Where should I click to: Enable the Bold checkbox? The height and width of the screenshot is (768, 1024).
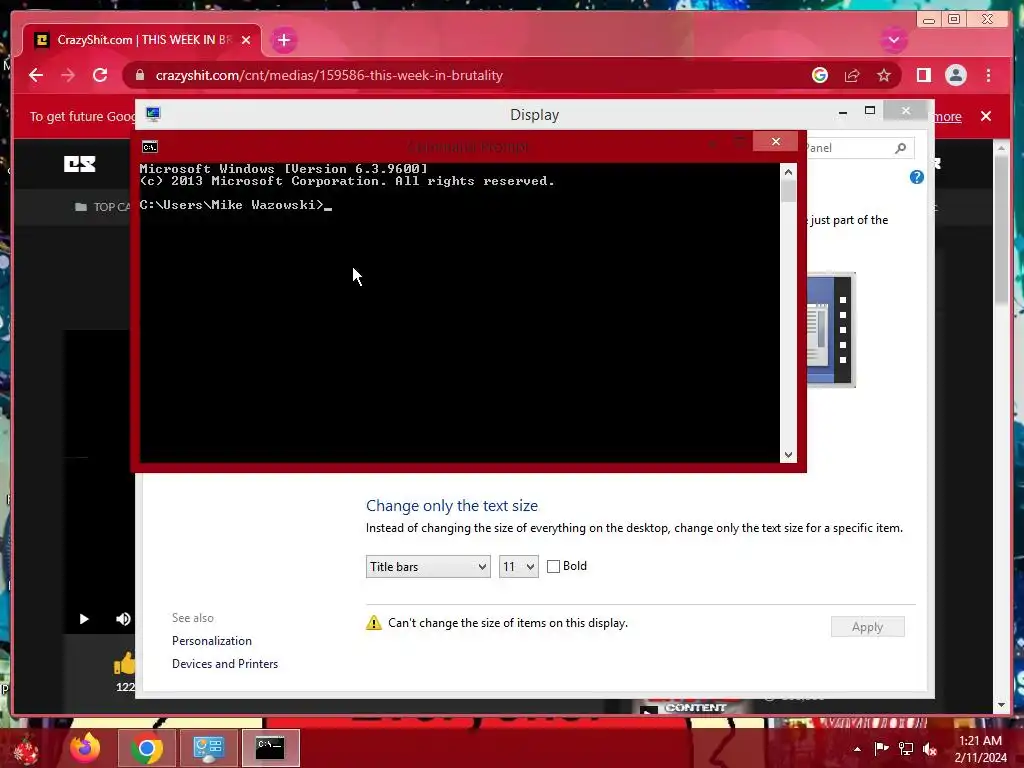[x=553, y=566]
